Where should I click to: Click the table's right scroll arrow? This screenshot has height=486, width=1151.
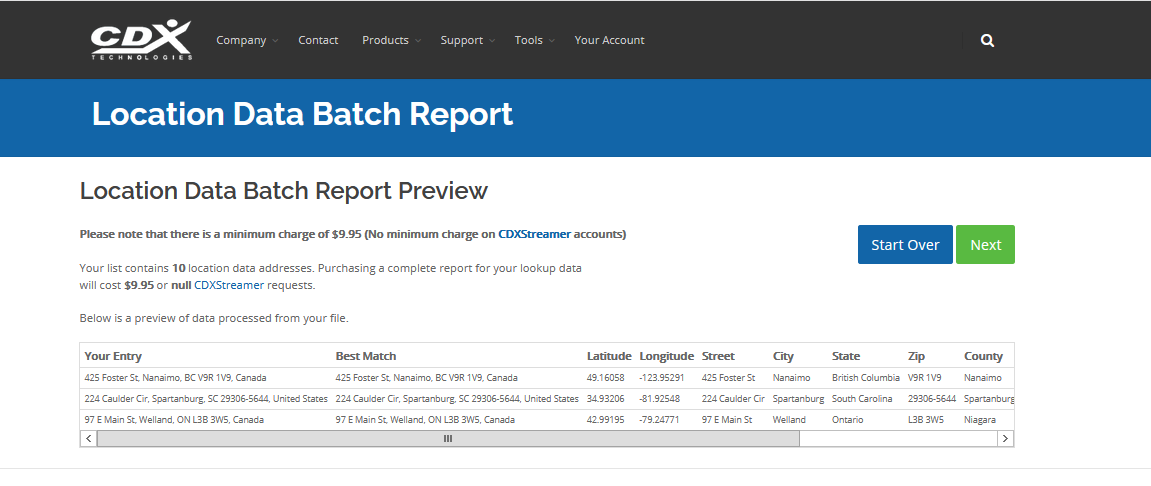click(1006, 438)
